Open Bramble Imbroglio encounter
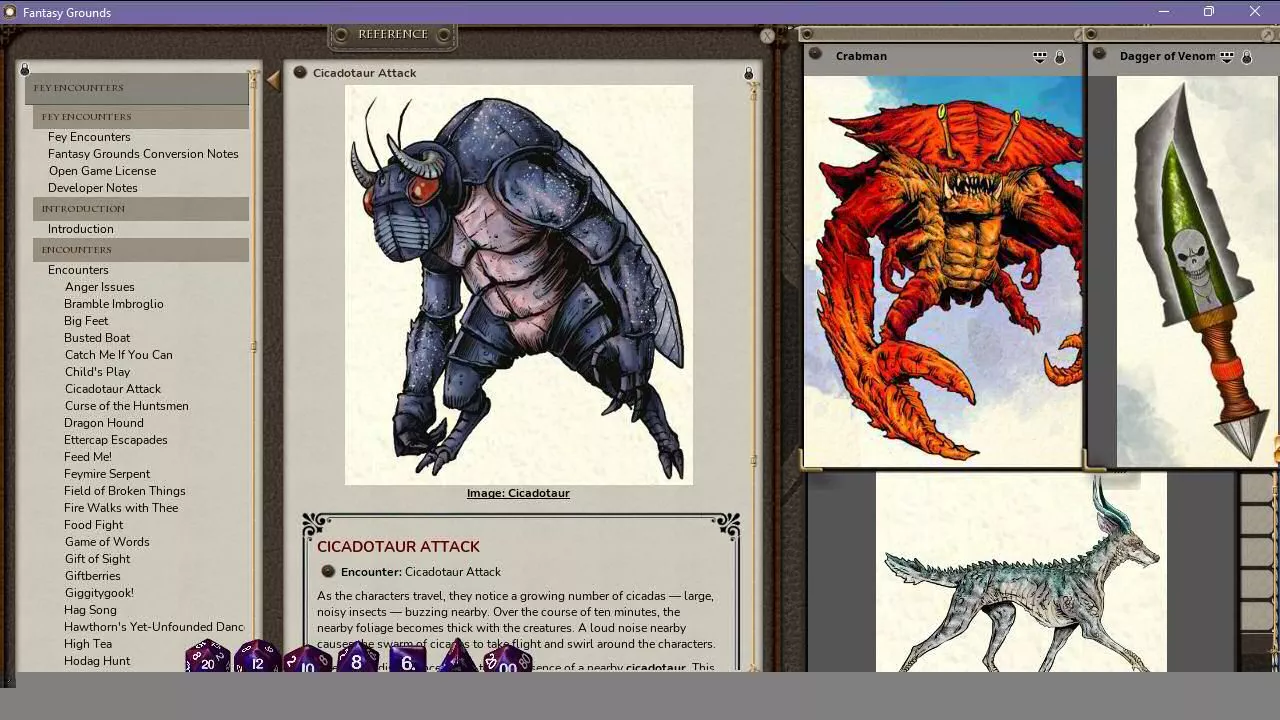Viewport: 1280px width, 720px height. tap(114, 304)
